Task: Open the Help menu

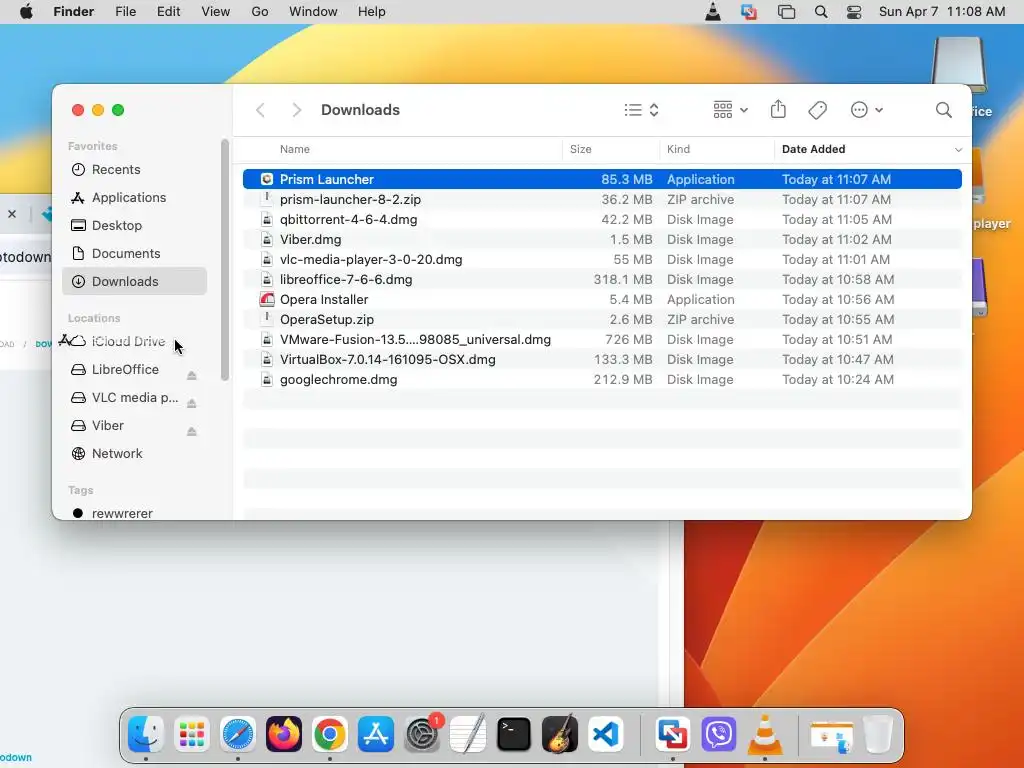Action: click(x=372, y=12)
